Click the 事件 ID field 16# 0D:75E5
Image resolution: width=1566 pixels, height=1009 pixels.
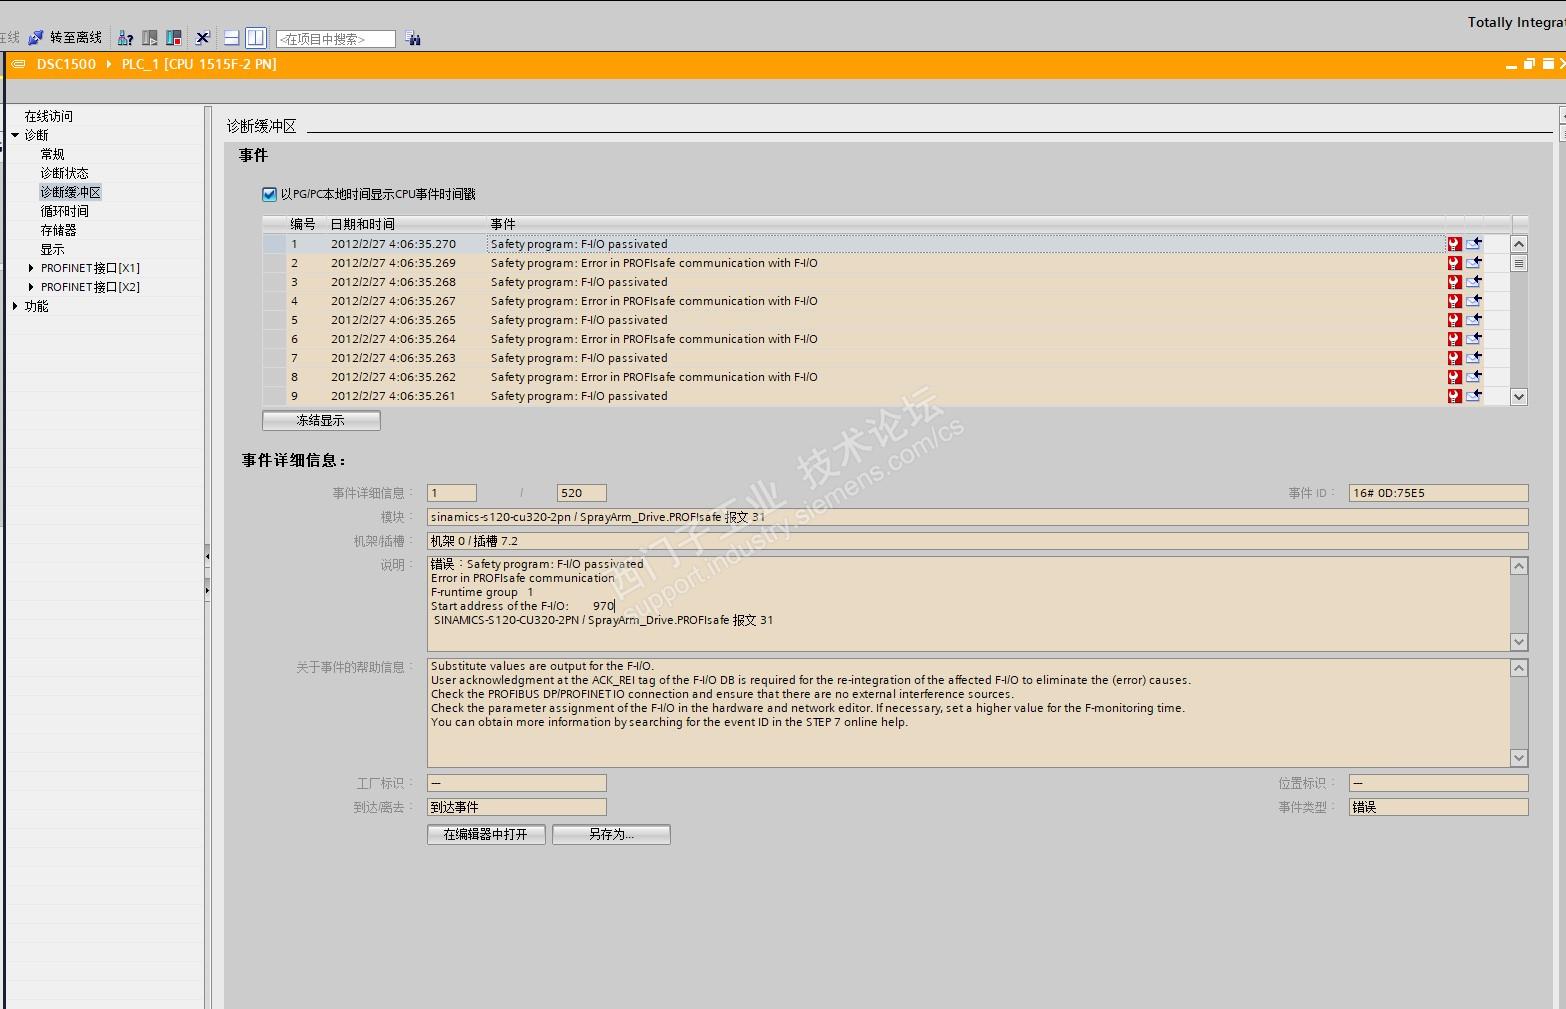click(1438, 493)
